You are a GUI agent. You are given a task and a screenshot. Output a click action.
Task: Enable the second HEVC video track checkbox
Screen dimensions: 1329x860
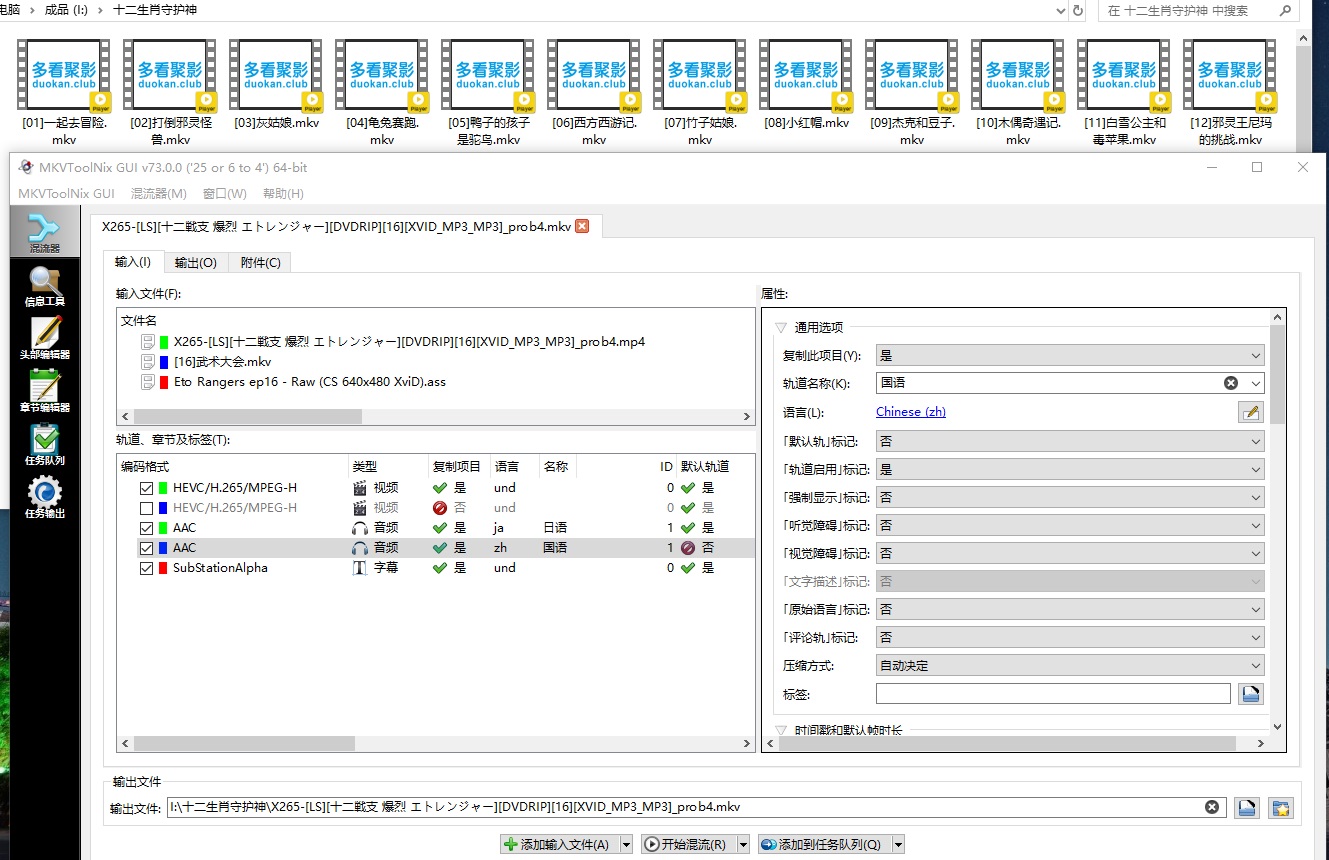click(147, 508)
